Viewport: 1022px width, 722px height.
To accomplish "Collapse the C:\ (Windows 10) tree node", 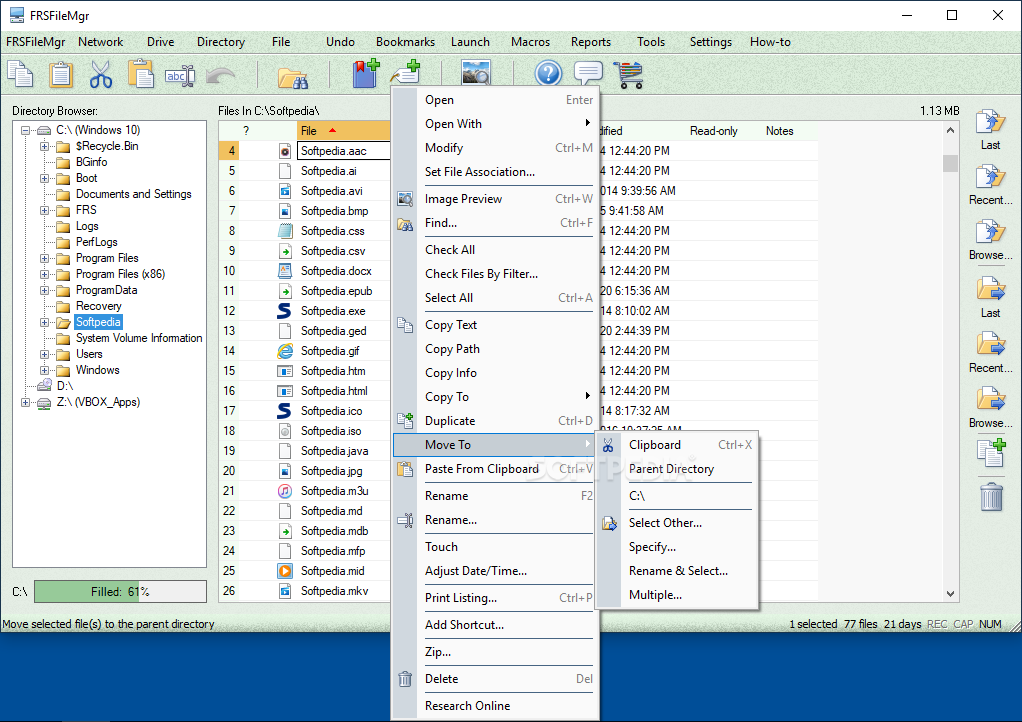I will (x=25, y=130).
